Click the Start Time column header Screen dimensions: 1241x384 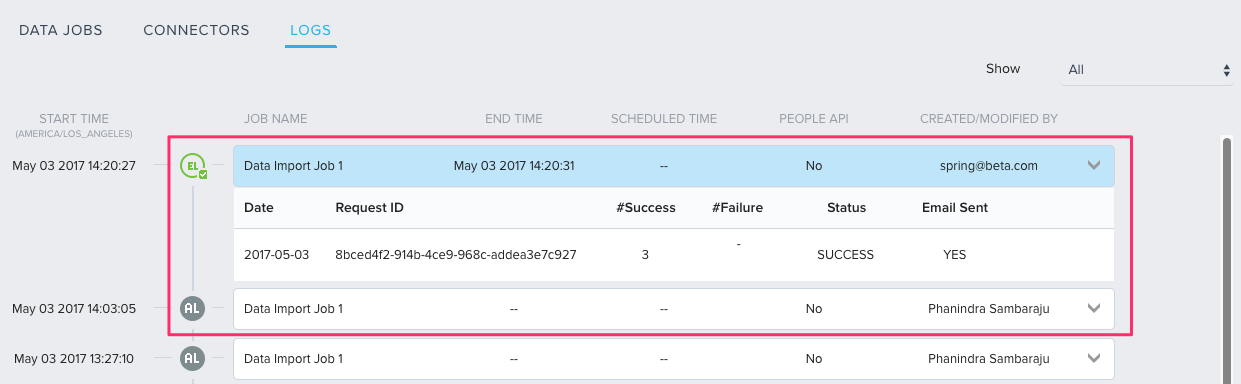click(74, 119)
